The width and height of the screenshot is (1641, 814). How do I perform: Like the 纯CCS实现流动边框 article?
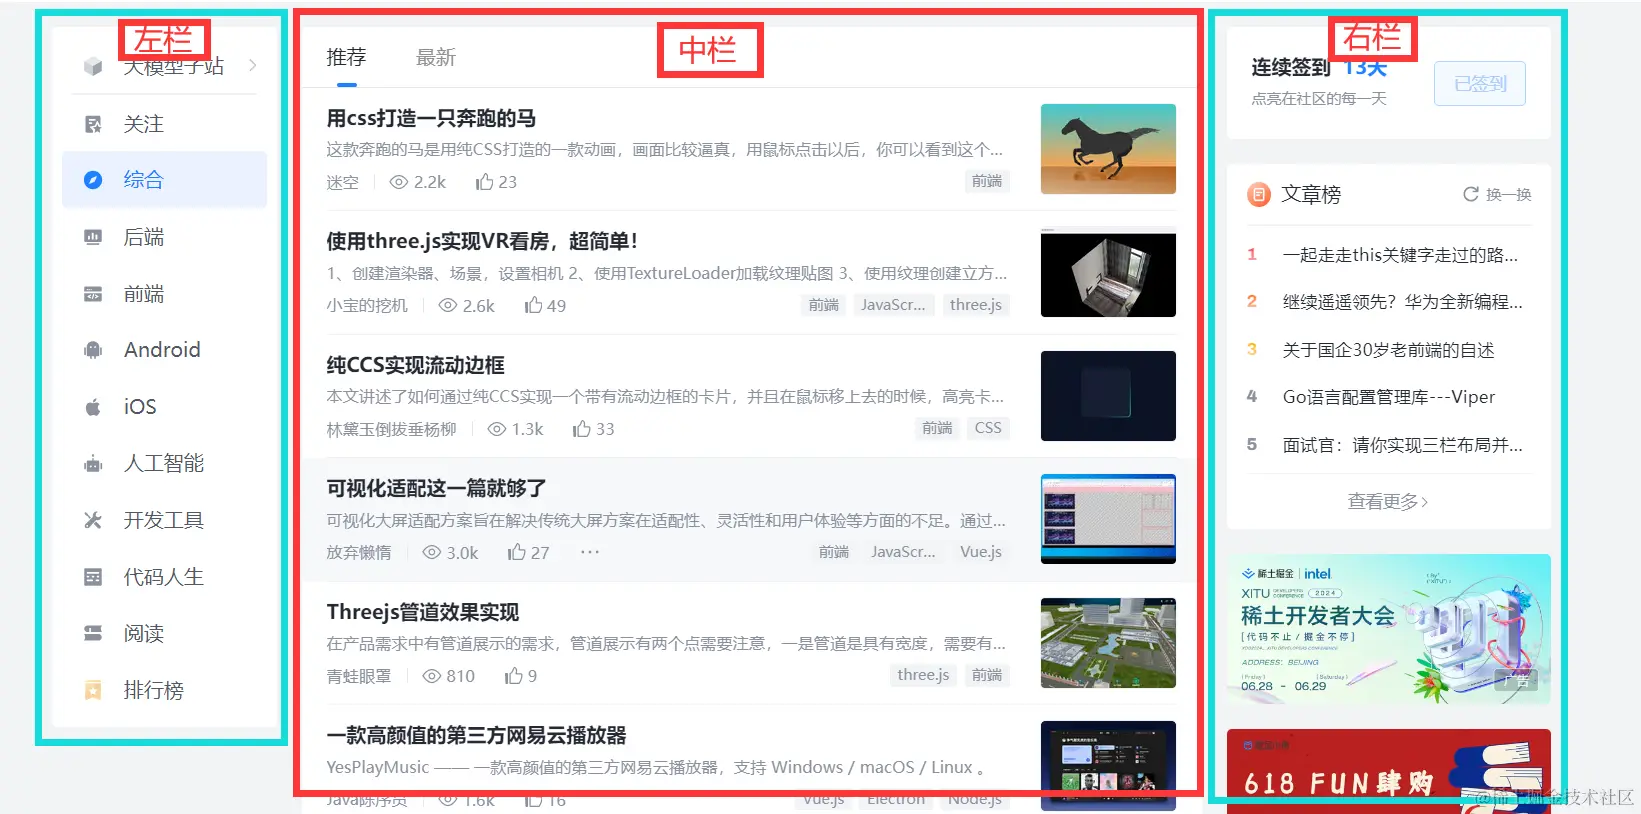[581, 429]
